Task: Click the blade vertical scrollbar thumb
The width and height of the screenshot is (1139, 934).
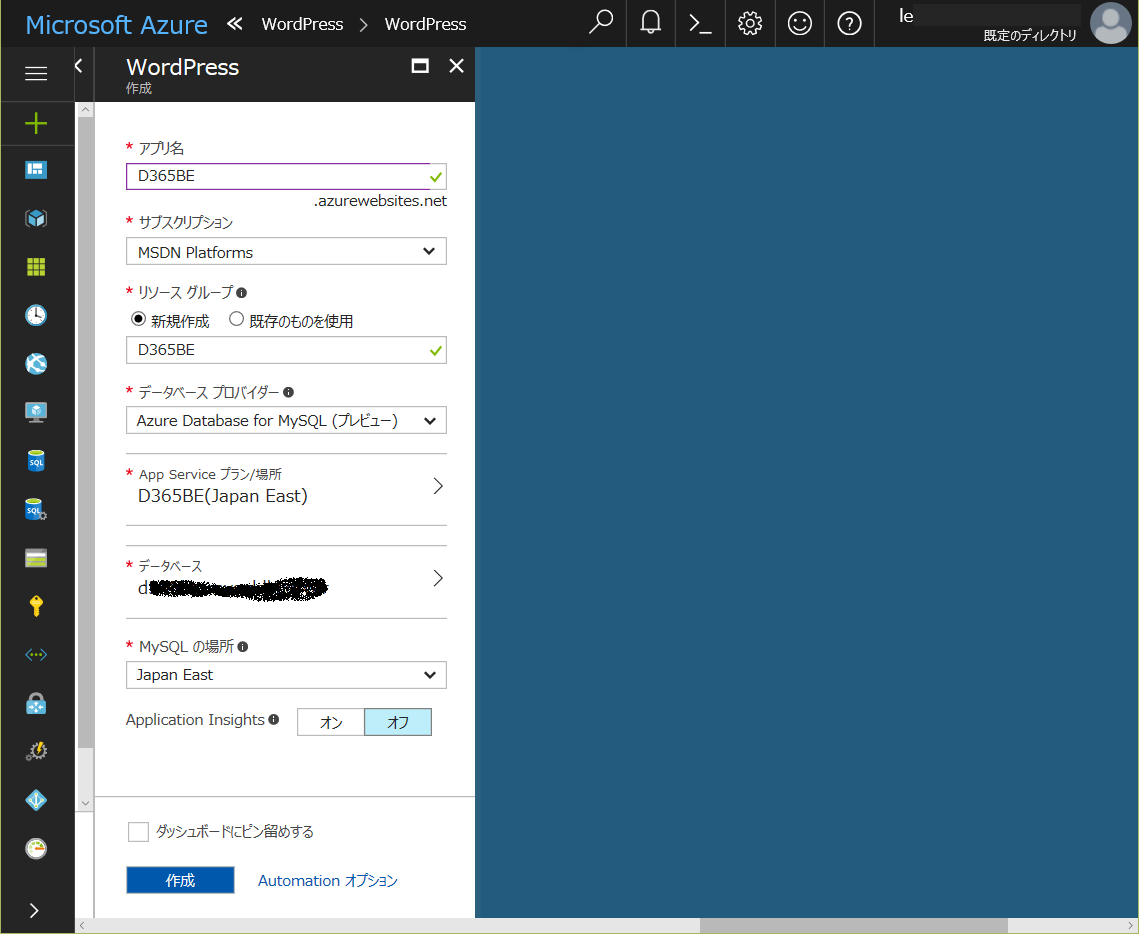Action: 85,432
